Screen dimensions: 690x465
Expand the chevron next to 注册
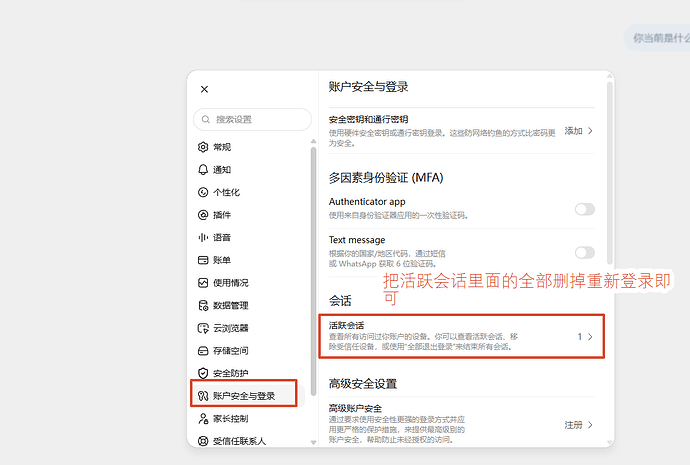pyautogui.click(x=590, y=425)
